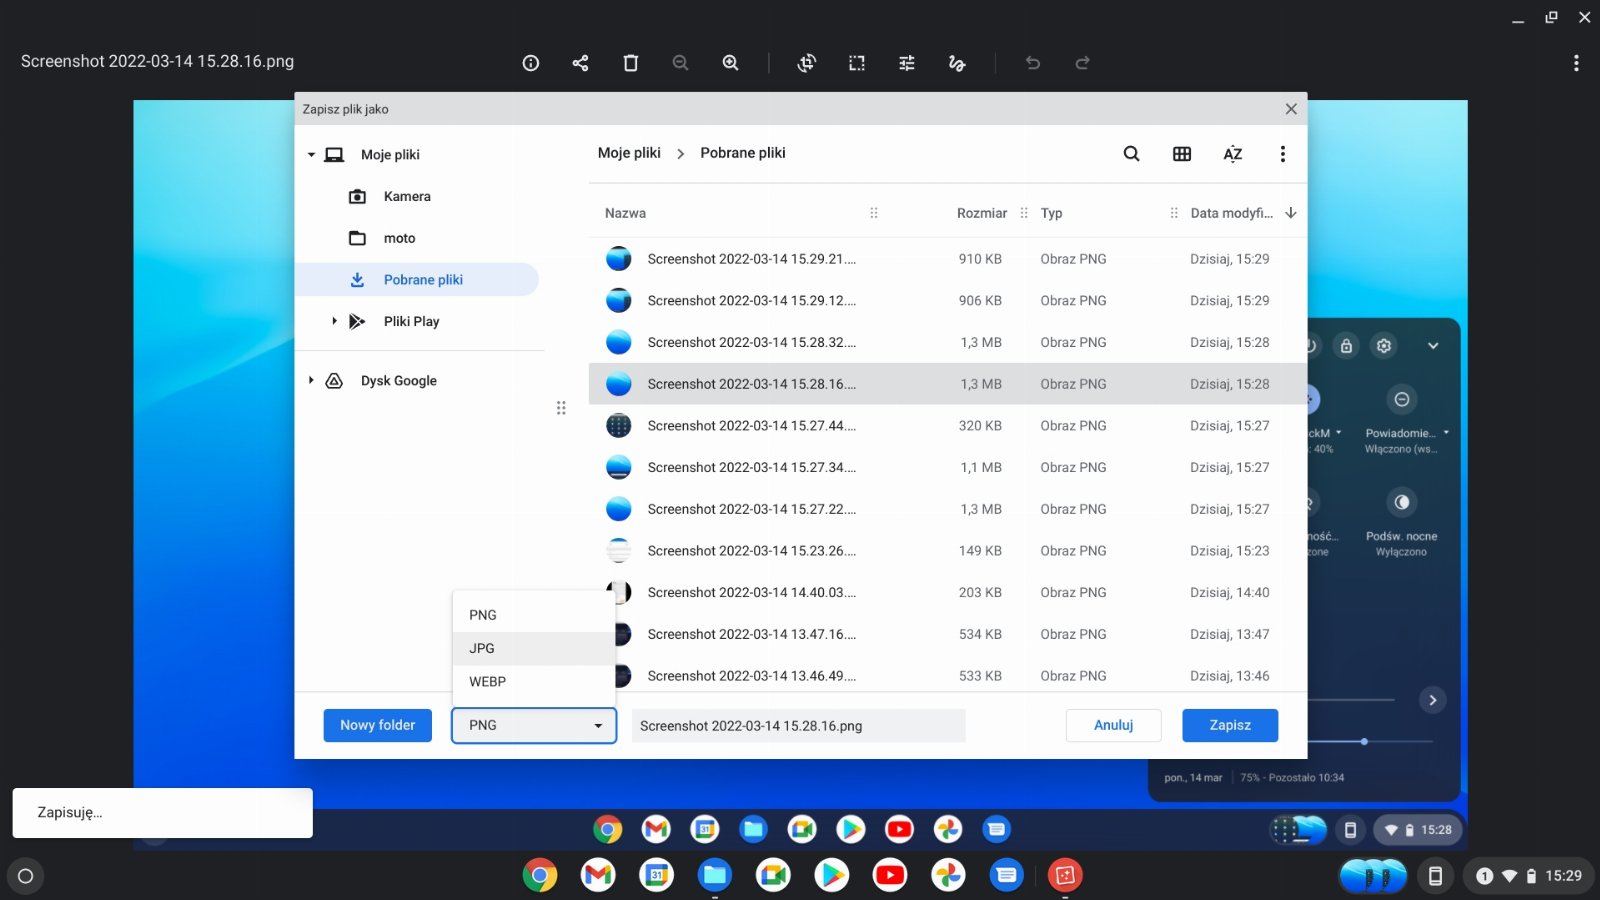Select Screenshot 2022-03-14 13.47.16 file
1600x900 pixels.
coord(947,634)
